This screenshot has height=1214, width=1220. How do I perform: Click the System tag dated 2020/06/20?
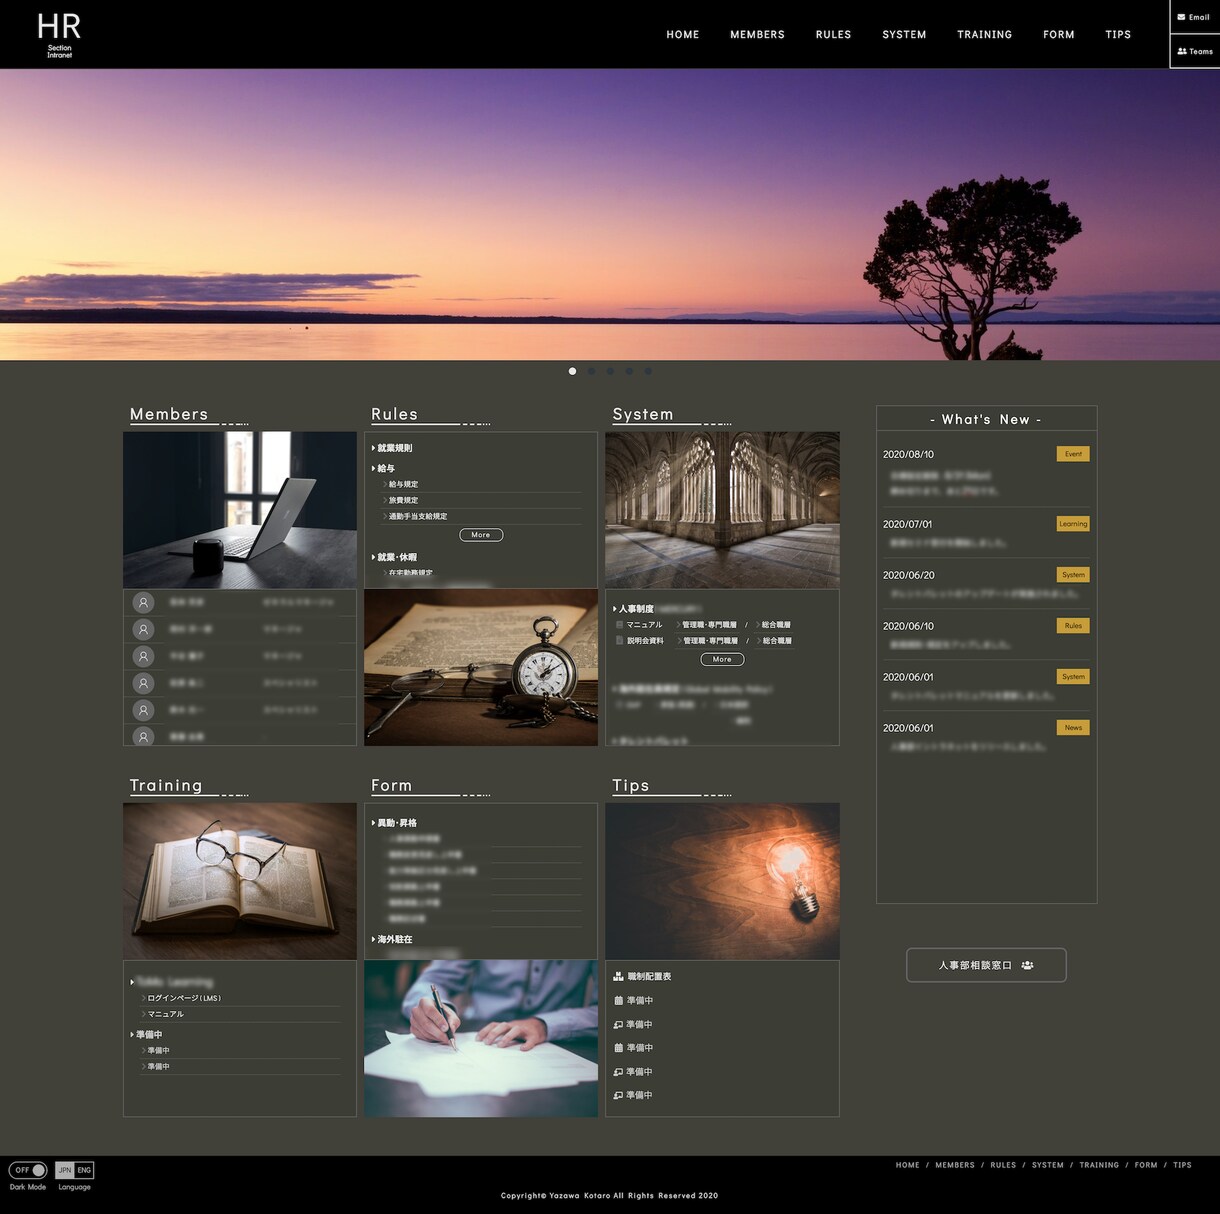tap(1073, 575)
